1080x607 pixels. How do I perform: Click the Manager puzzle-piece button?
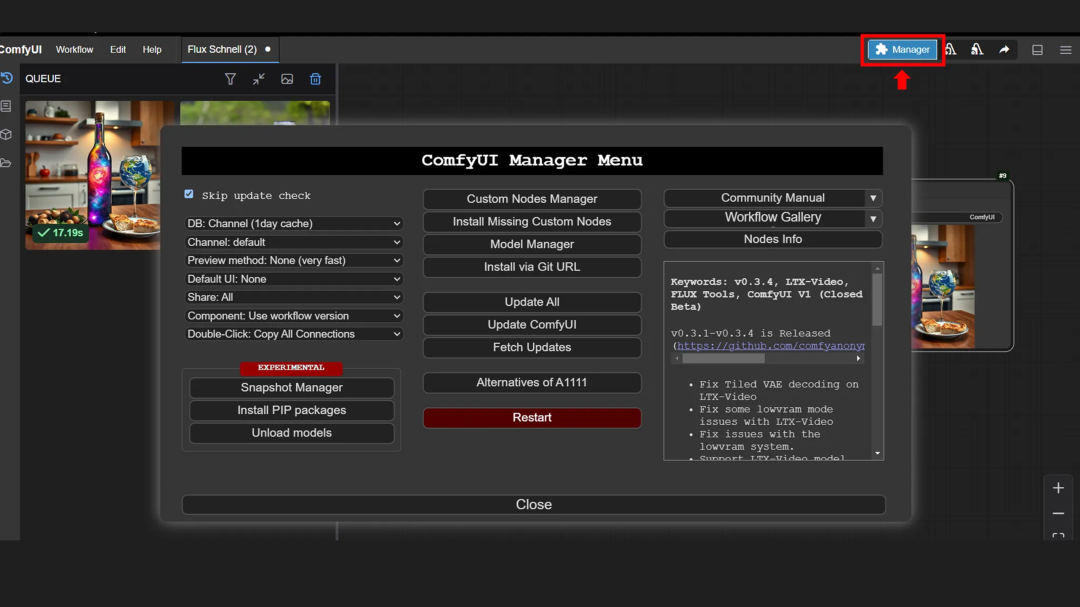[x=902, y=50]
